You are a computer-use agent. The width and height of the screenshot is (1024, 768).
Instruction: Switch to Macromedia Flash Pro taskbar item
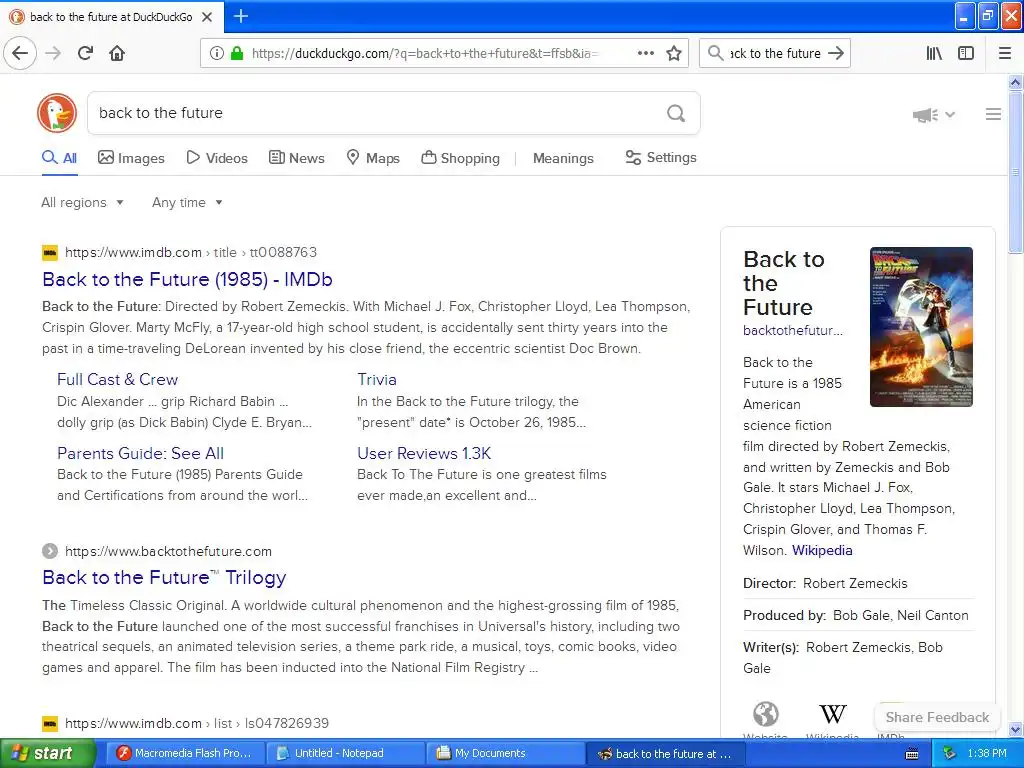[184, 754]
